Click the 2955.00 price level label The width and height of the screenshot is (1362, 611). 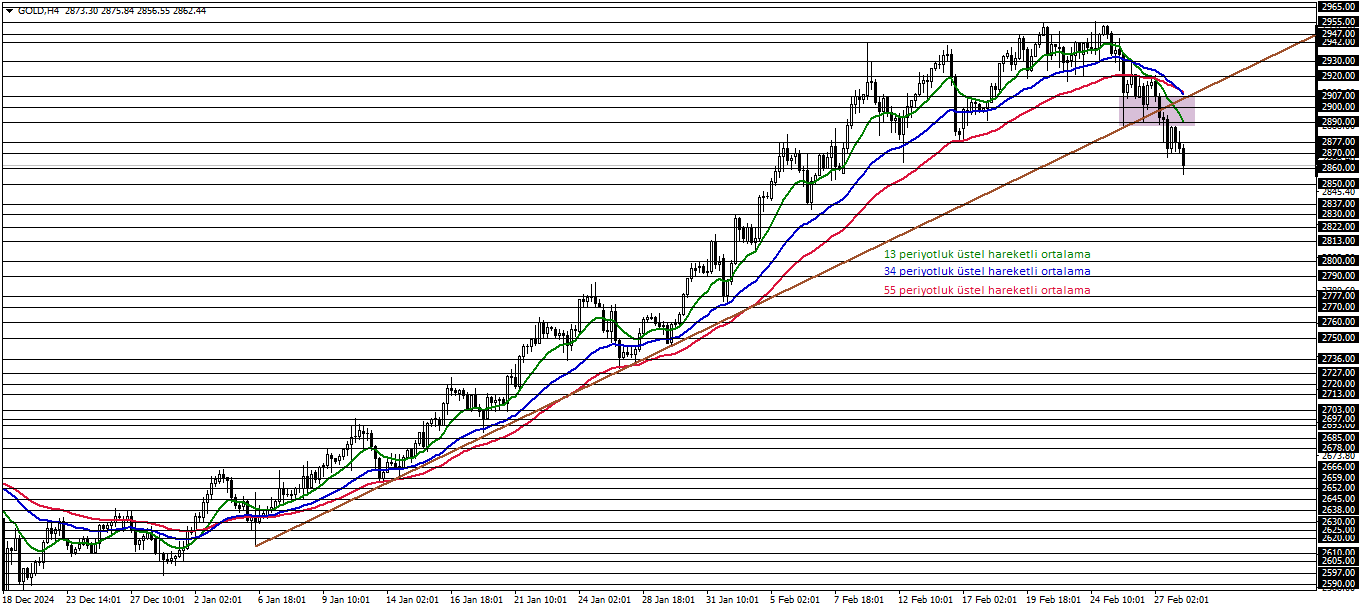(1337, 21)
